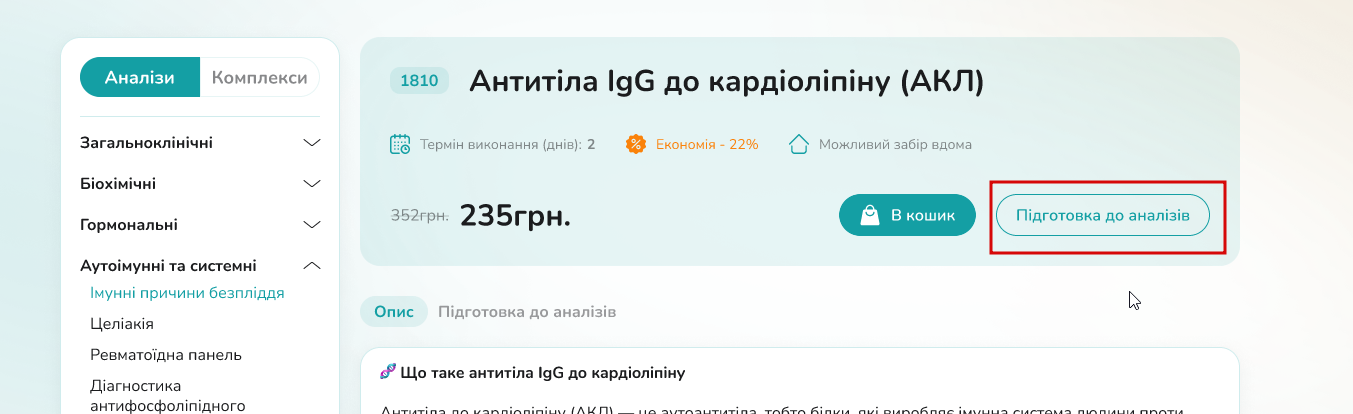Click the orange percent discount icon
The image size is (1353, 414).
click(635, 144)
